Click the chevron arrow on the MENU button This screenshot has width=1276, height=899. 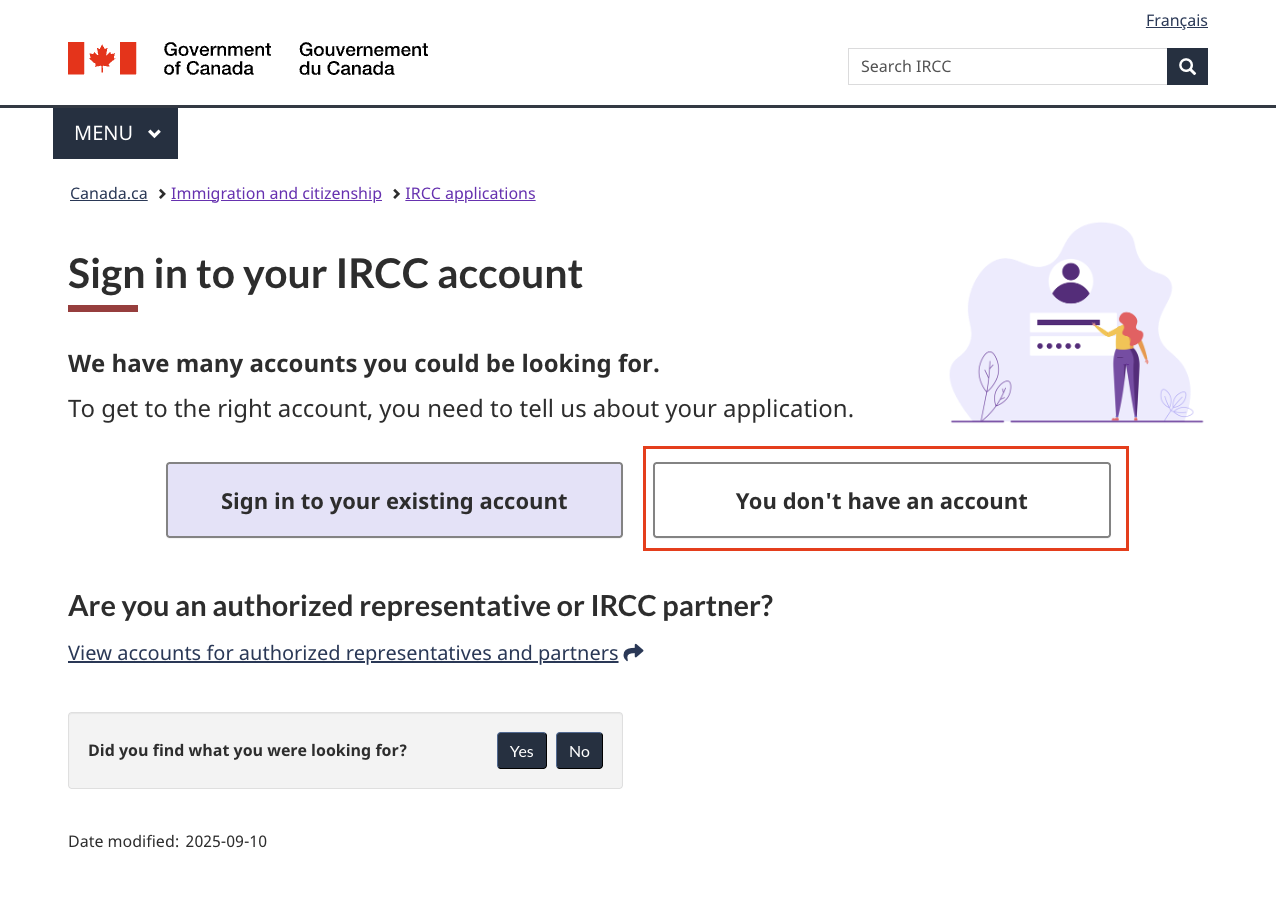[156, 133]
